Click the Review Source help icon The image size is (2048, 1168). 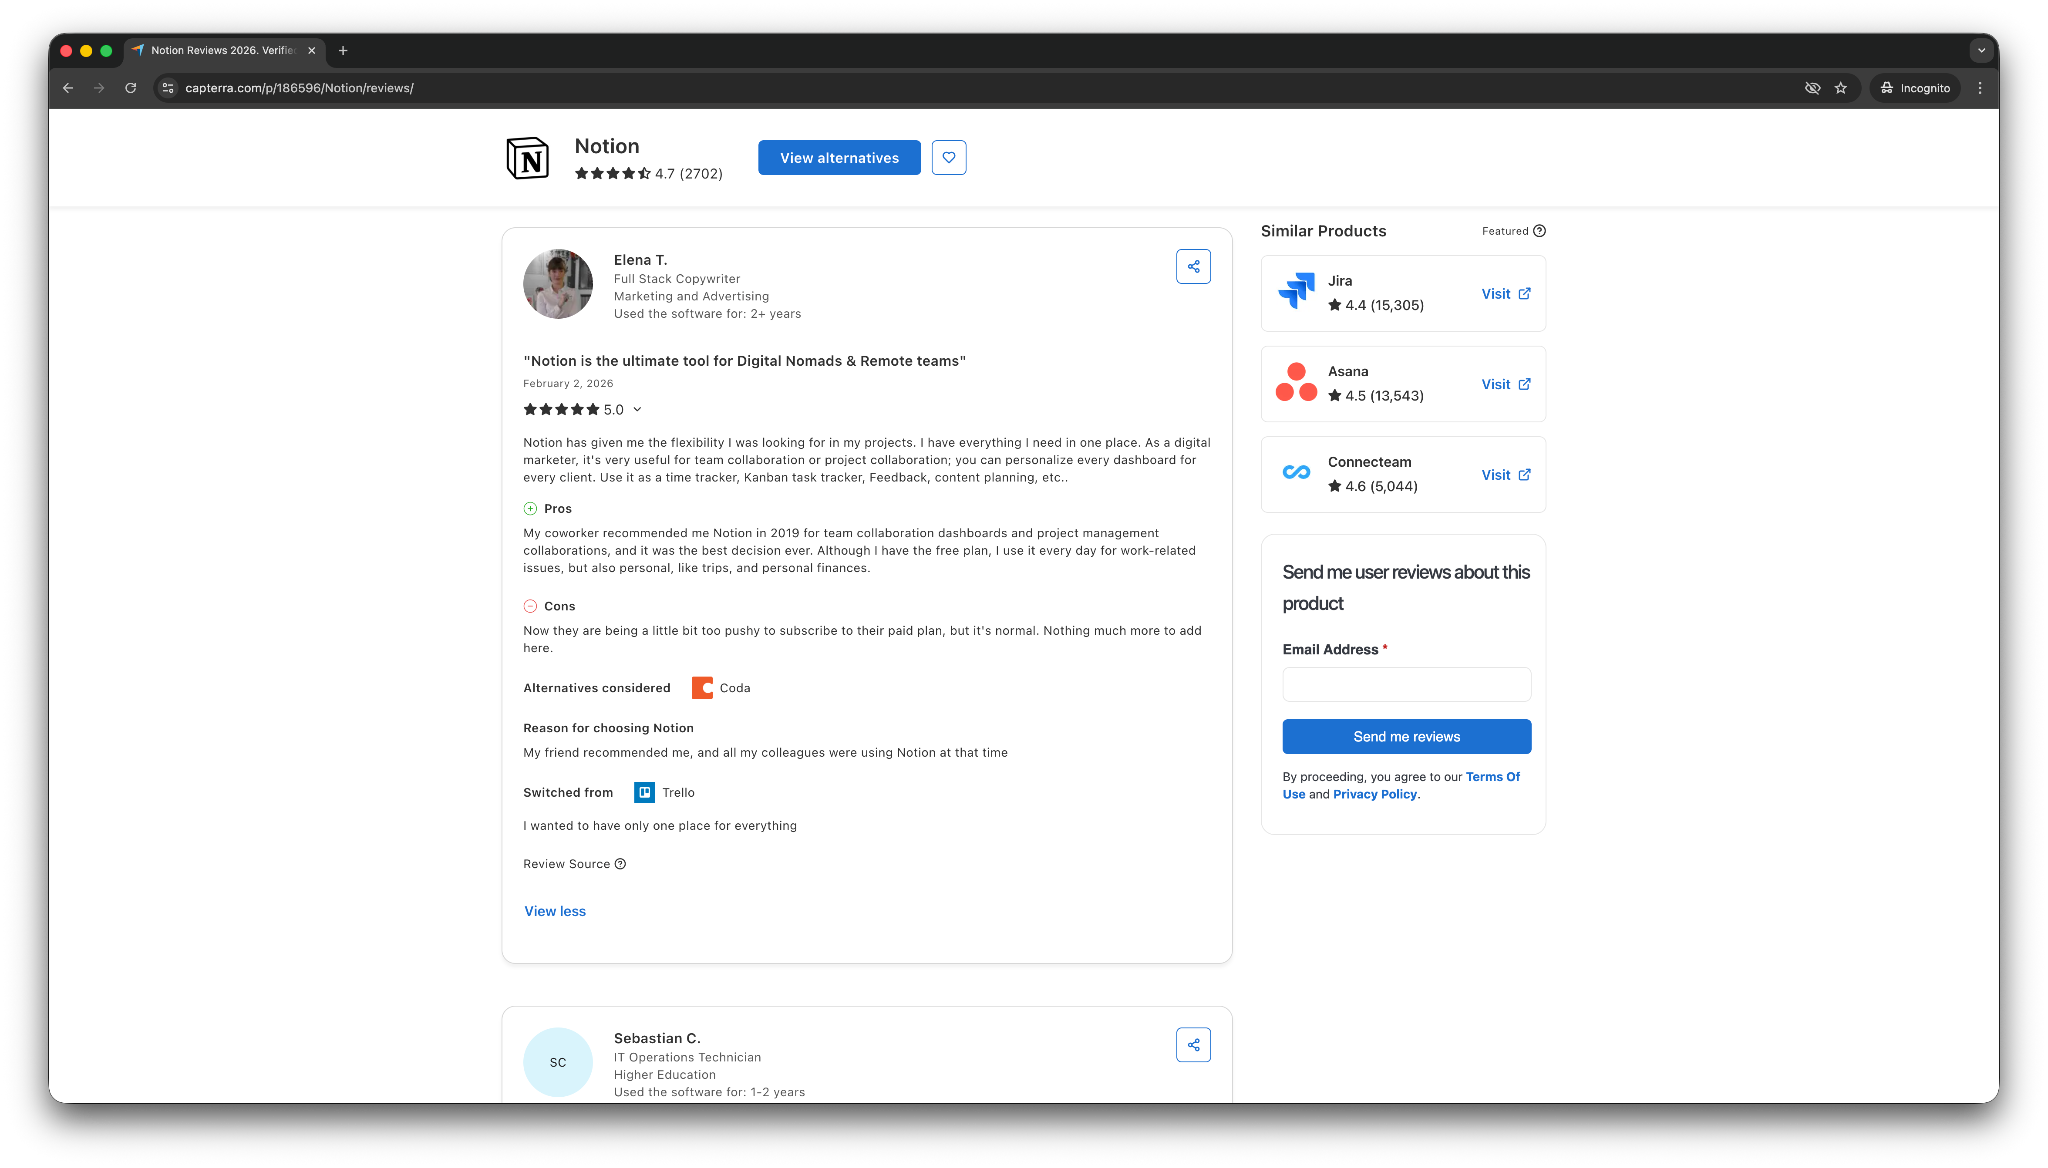pos(620,864)
